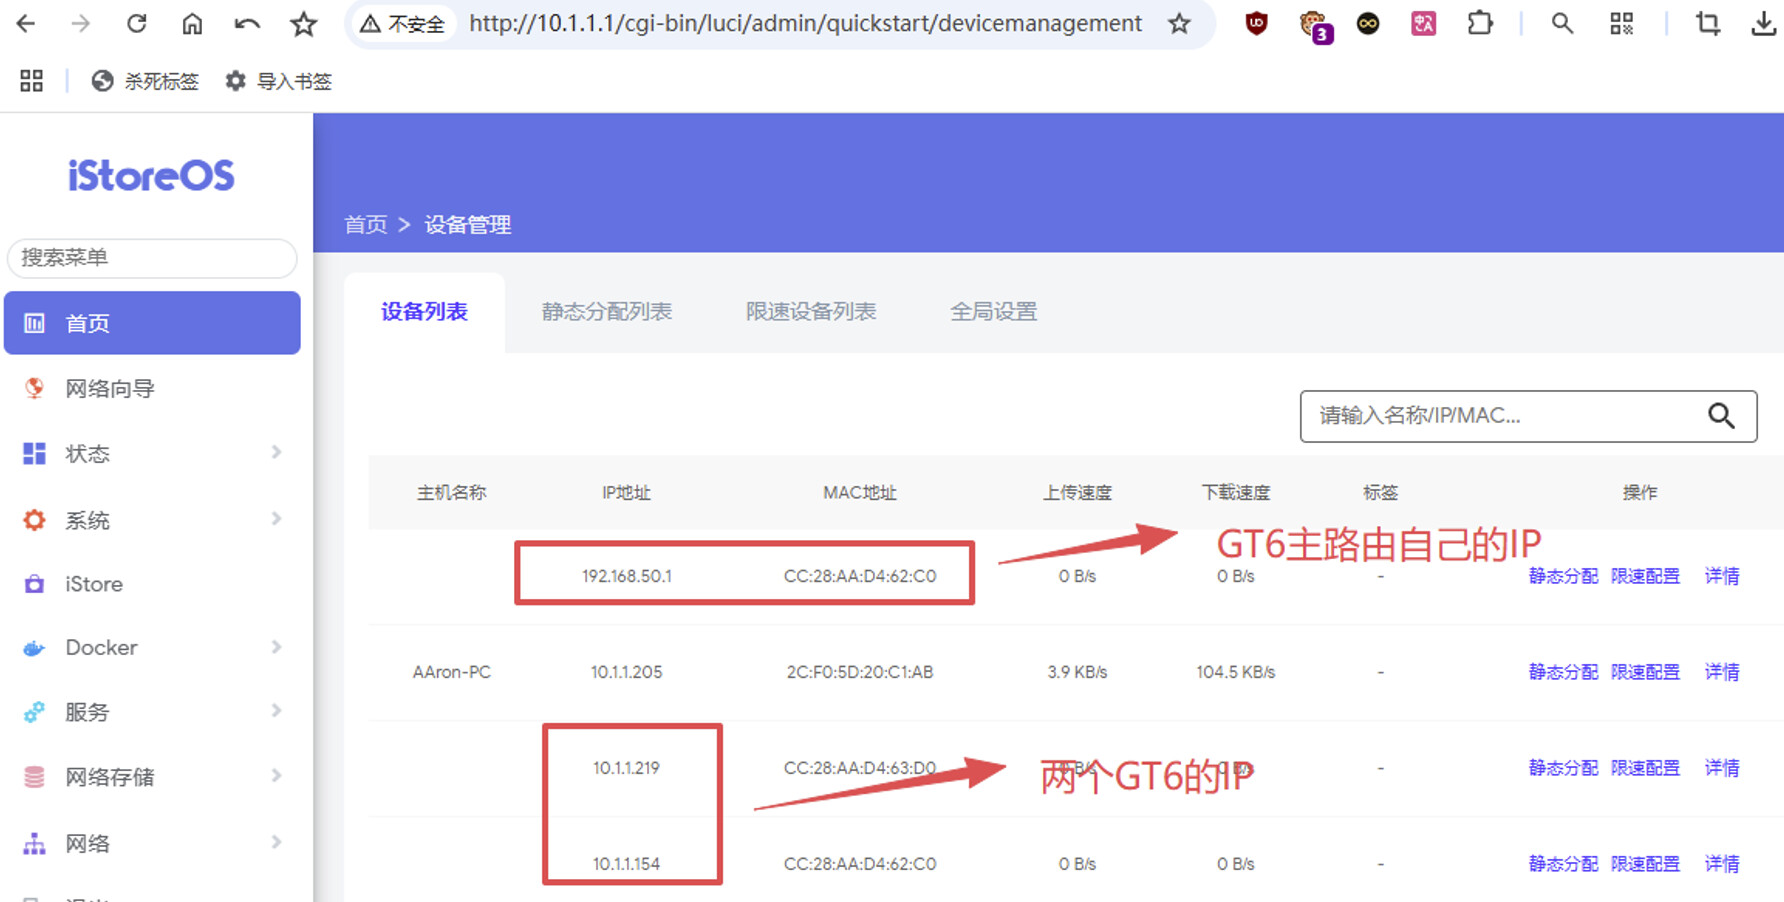This screenshot has height=902, width=1784.
Task: Switch to the 设备列表 tab
Action: 424,312
